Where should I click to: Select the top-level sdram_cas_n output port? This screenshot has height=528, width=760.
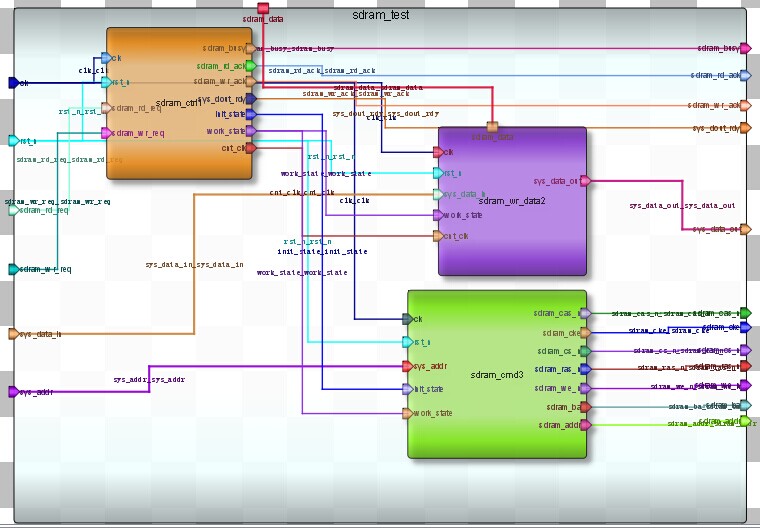point(745,313)
